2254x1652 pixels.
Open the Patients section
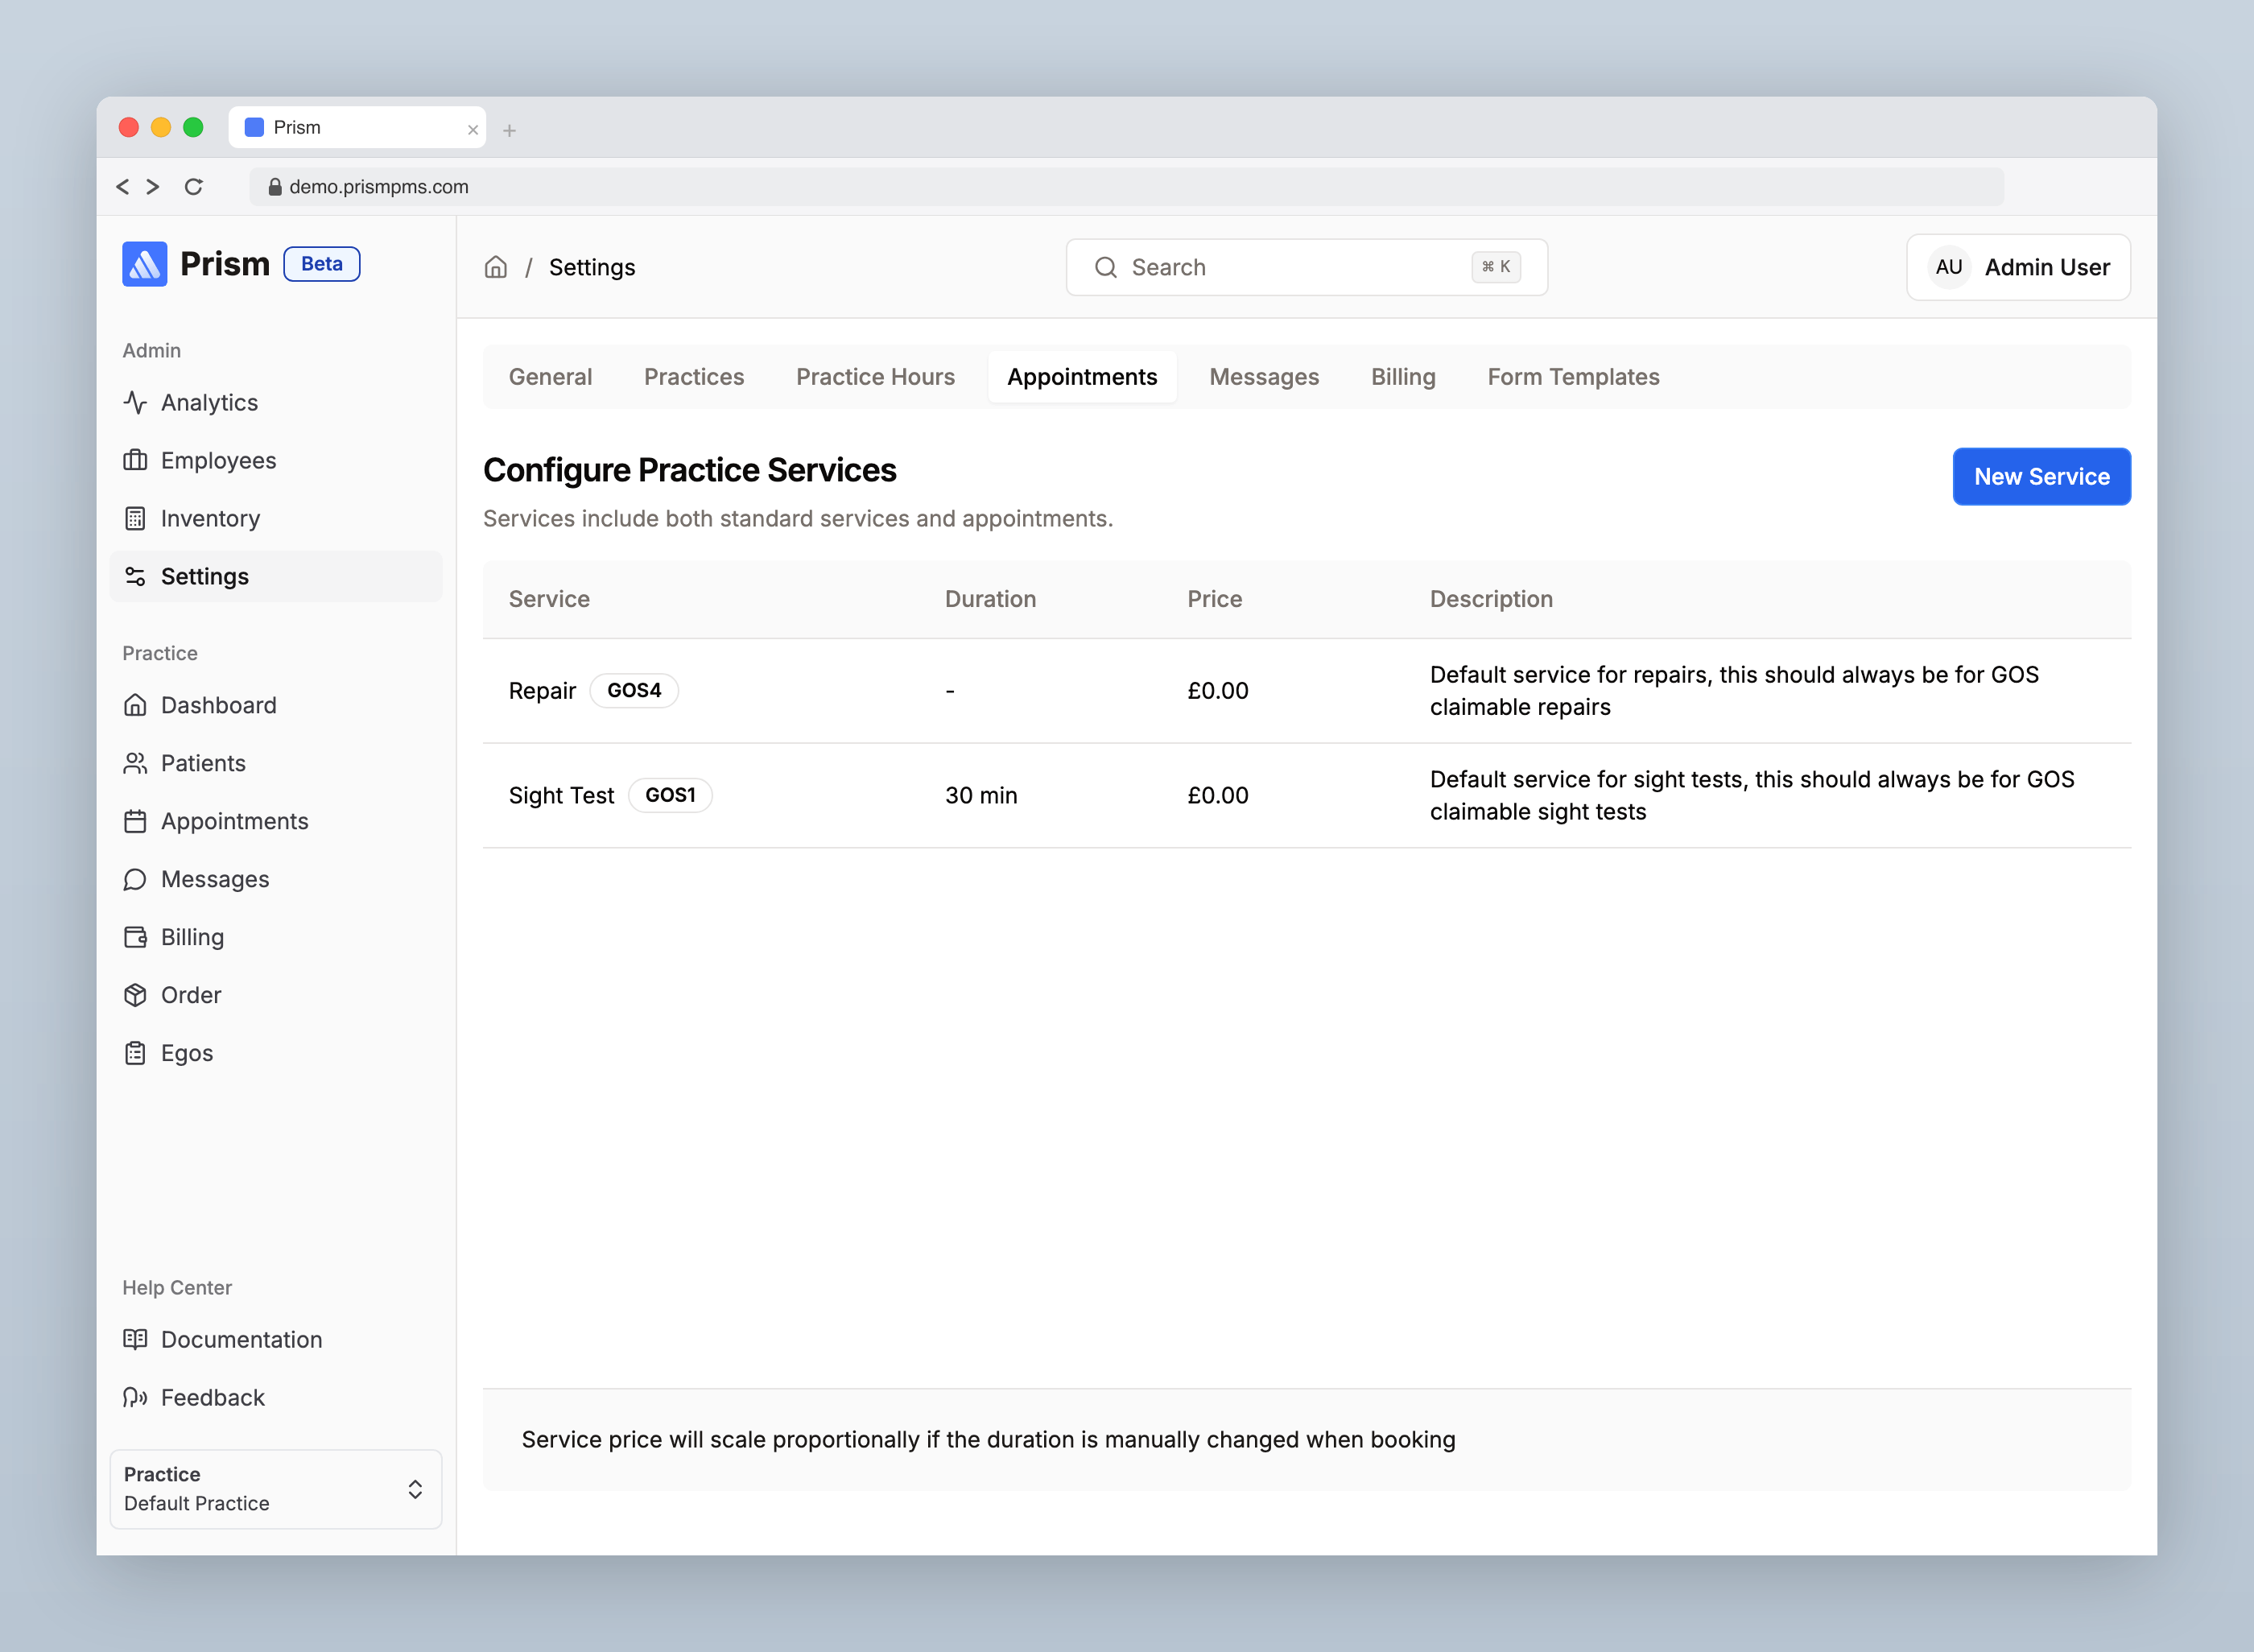pos(202,763)
